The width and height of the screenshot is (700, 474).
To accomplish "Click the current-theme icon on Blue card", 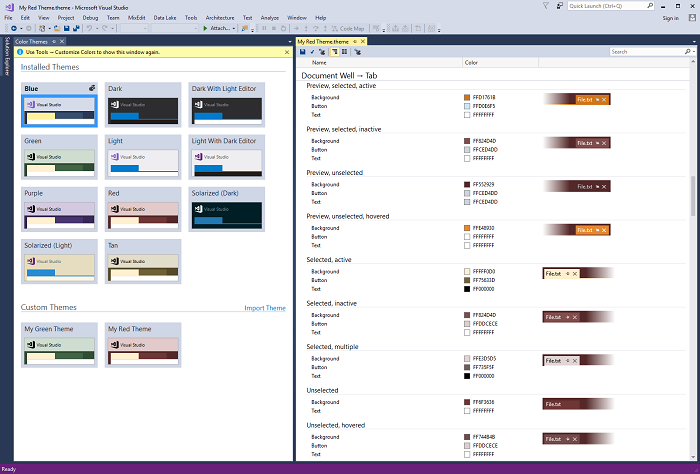I will pyautogui.click(x=92, y=88).
